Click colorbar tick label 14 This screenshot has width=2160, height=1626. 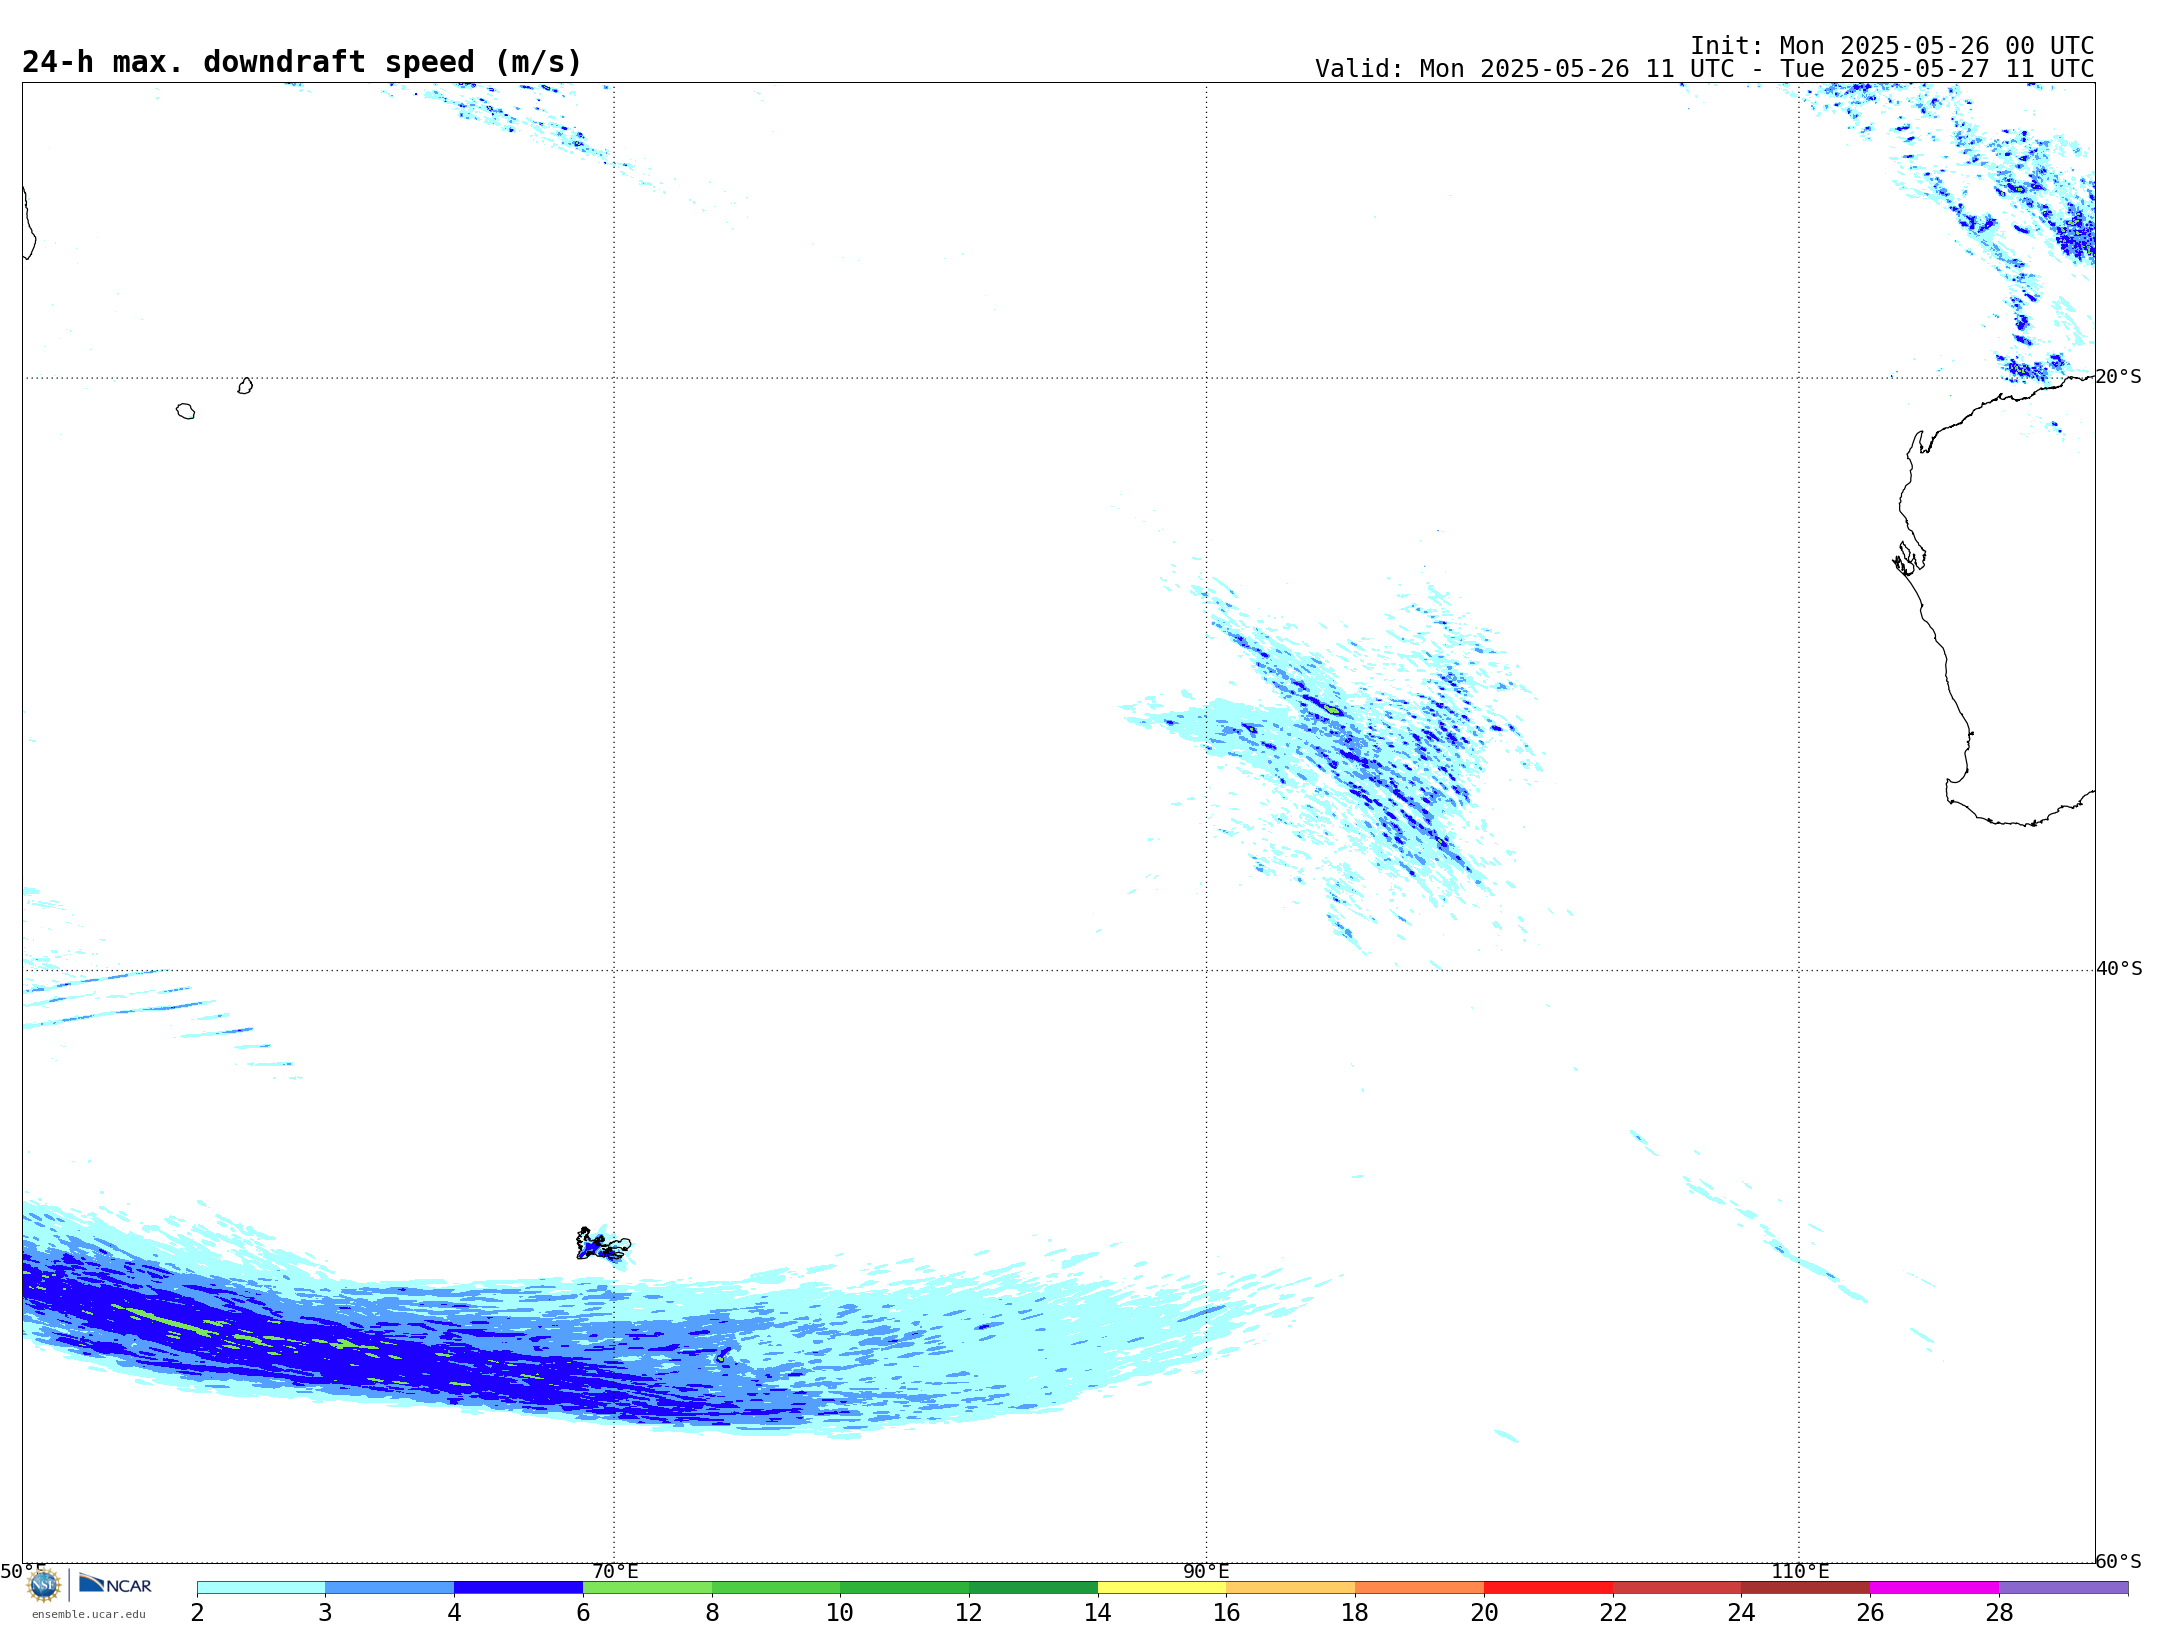[1098, 1613]
